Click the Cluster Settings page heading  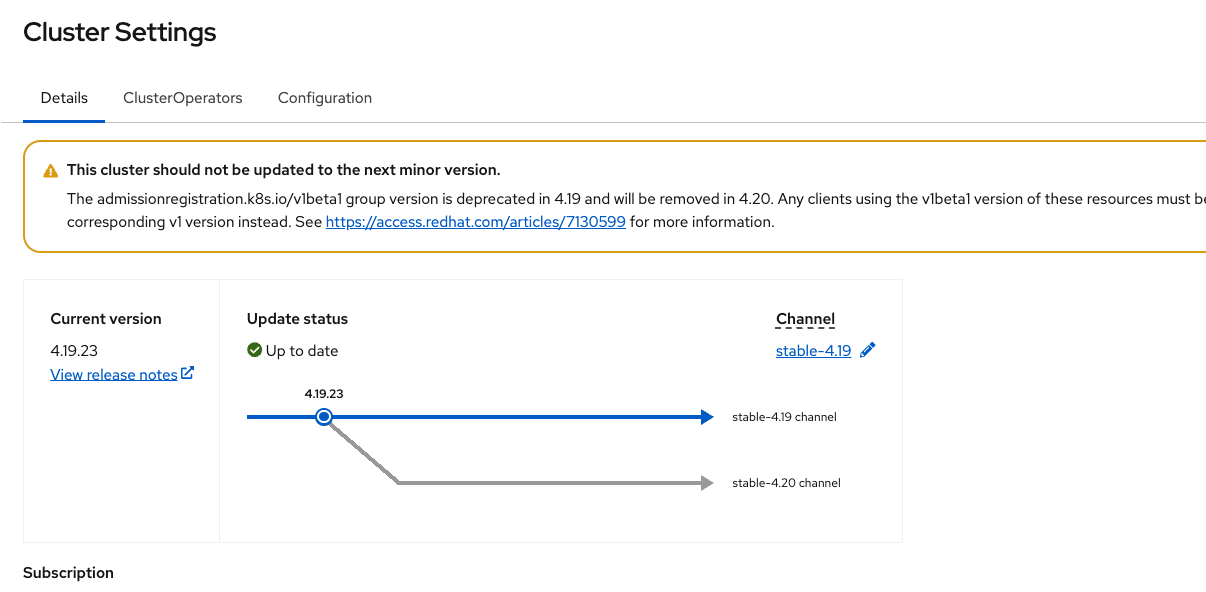[120, 32]
